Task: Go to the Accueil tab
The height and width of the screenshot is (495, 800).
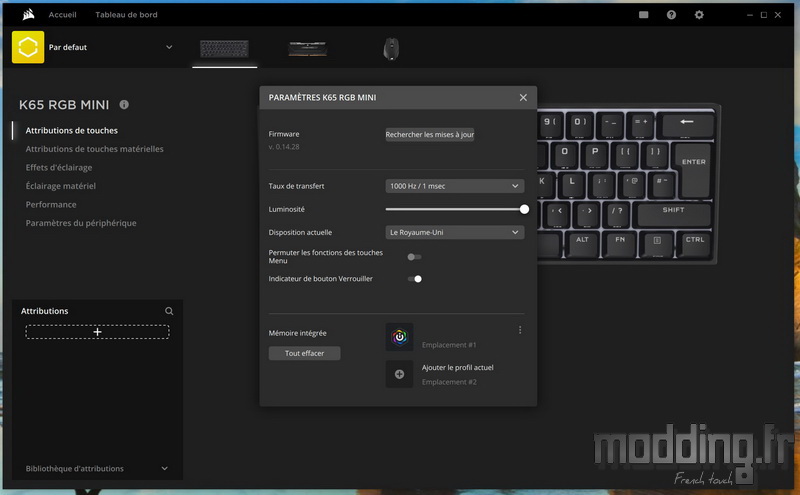Action: (x=62, y=15)
